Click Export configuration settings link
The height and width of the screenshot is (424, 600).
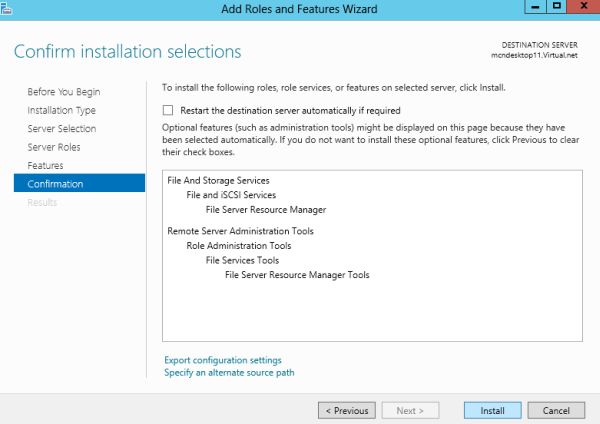[222, 360]
